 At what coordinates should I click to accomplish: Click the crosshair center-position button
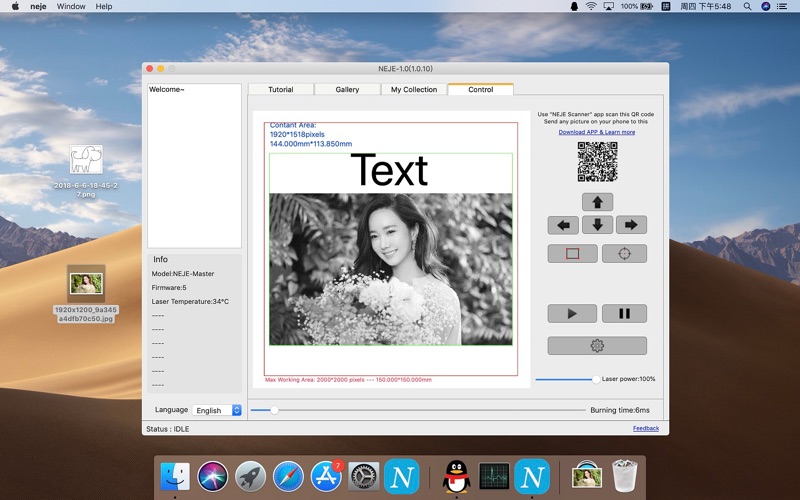[x=624, y=254]
